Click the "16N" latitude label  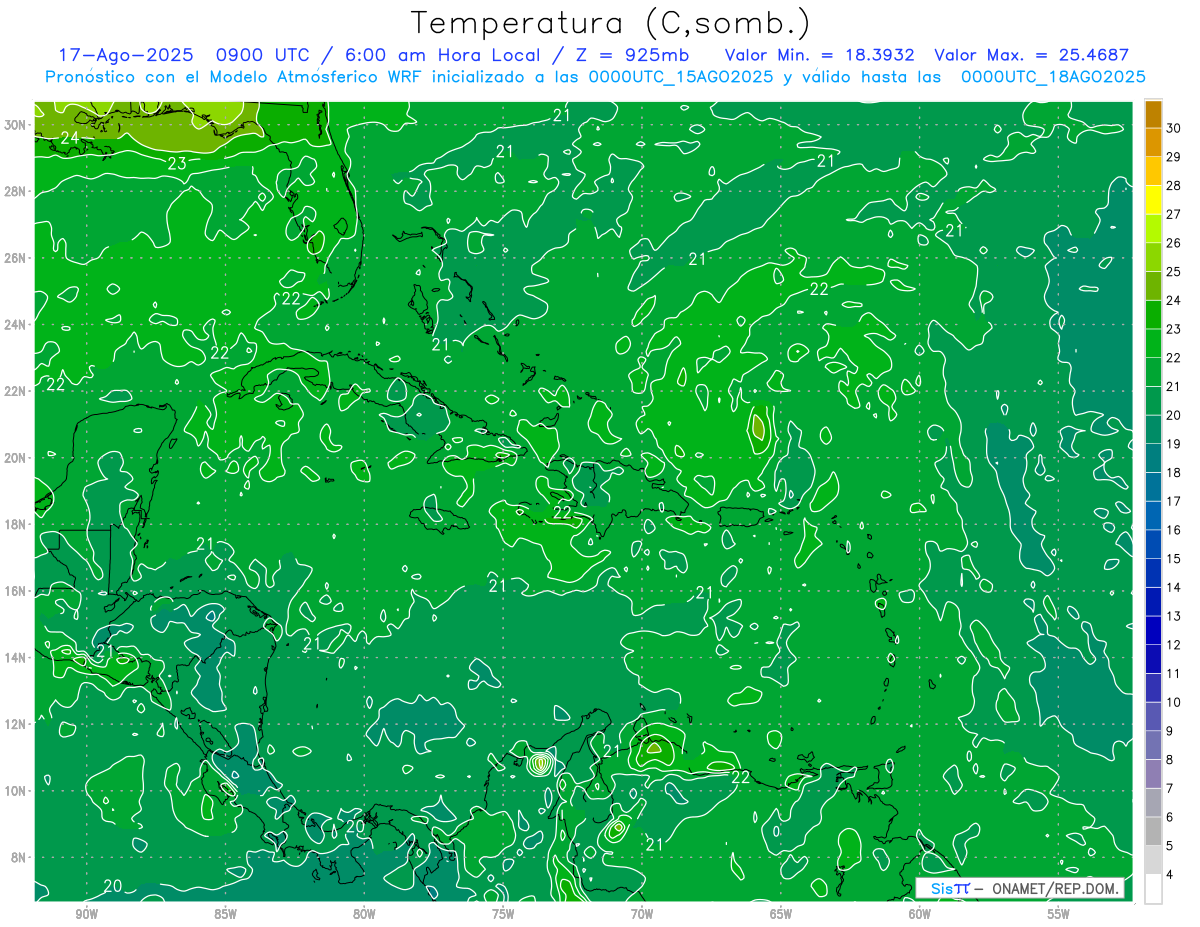pos(14,590)
